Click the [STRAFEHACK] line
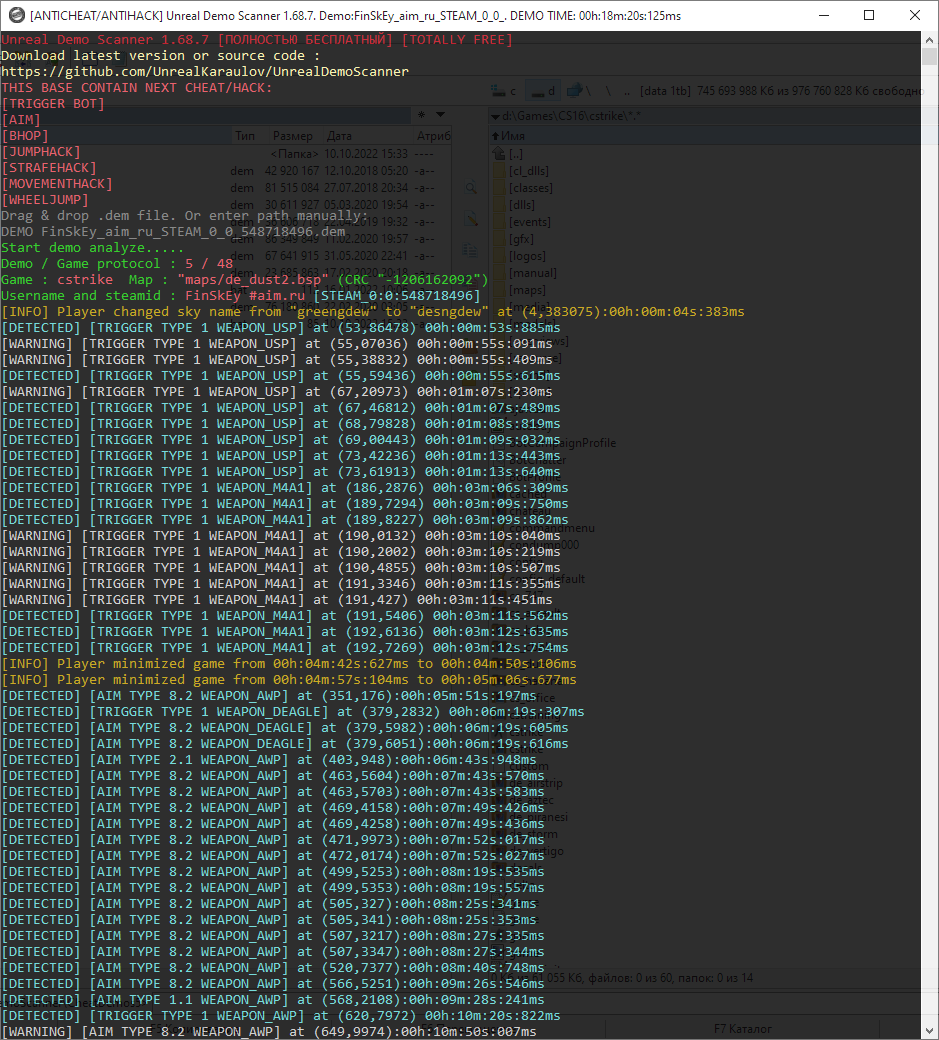The image size is (939, 1040). click(49, 167)
